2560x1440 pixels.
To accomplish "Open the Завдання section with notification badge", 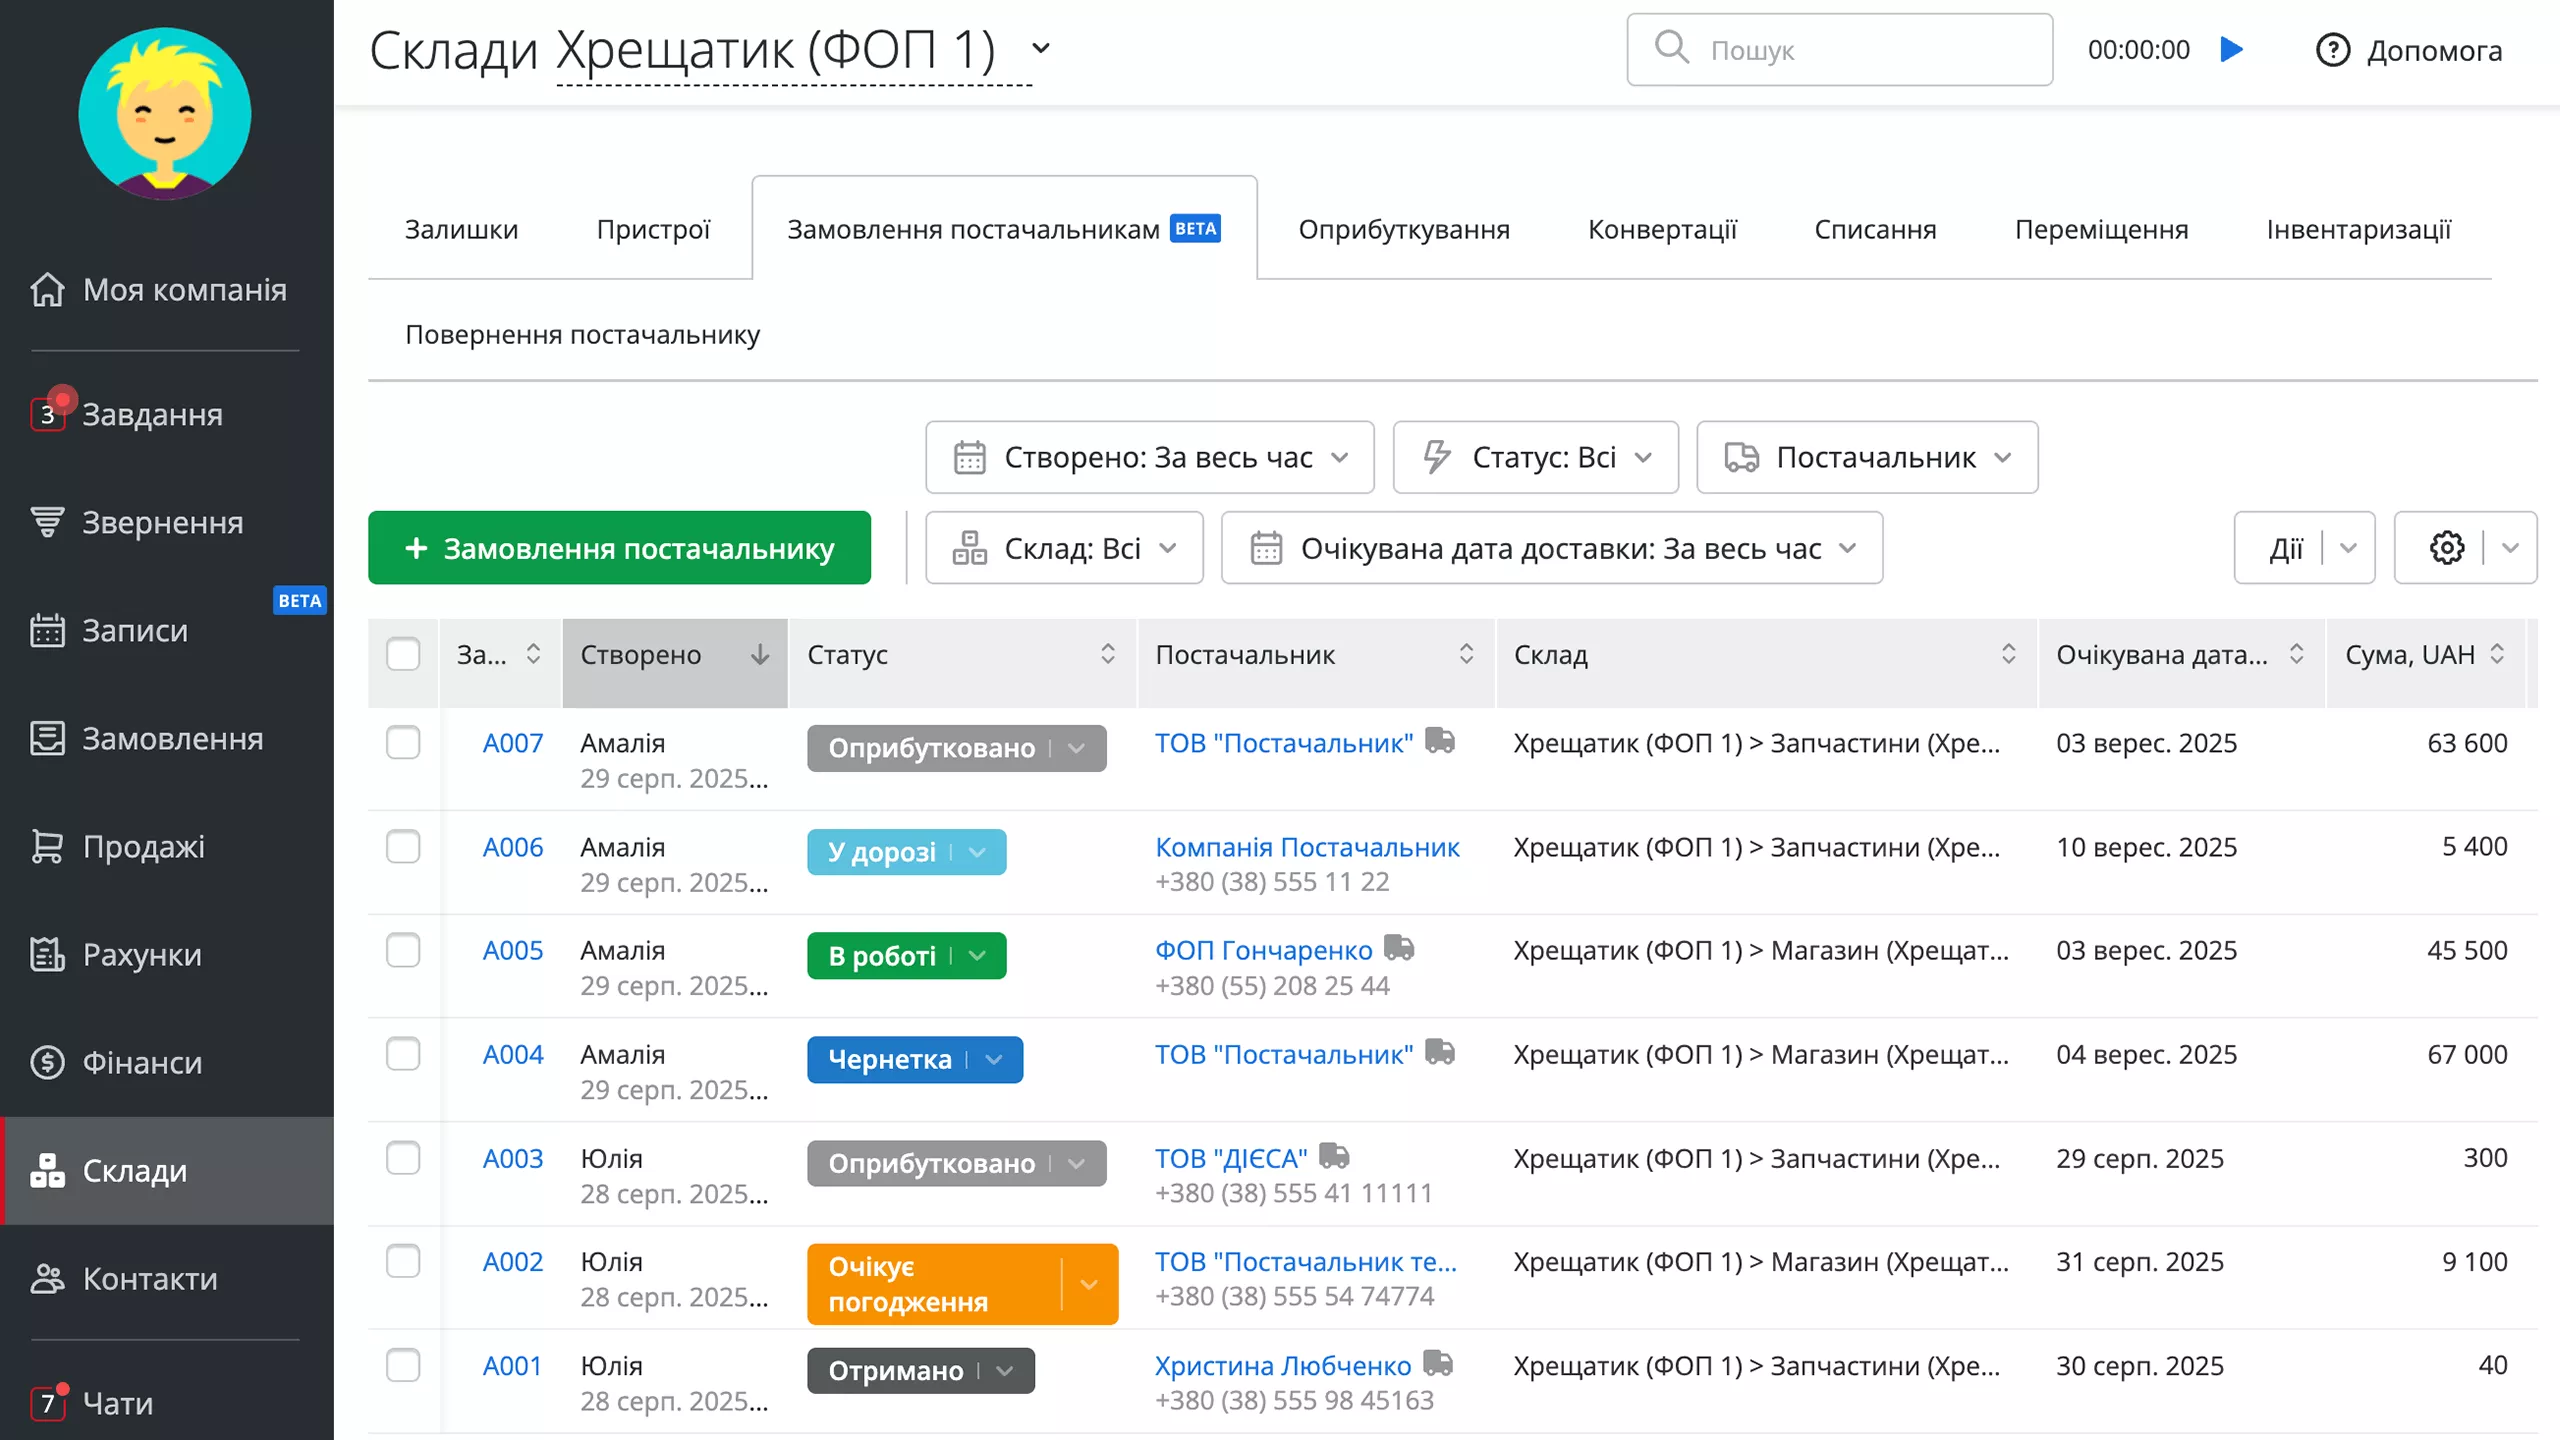I will tap(150, 414).
